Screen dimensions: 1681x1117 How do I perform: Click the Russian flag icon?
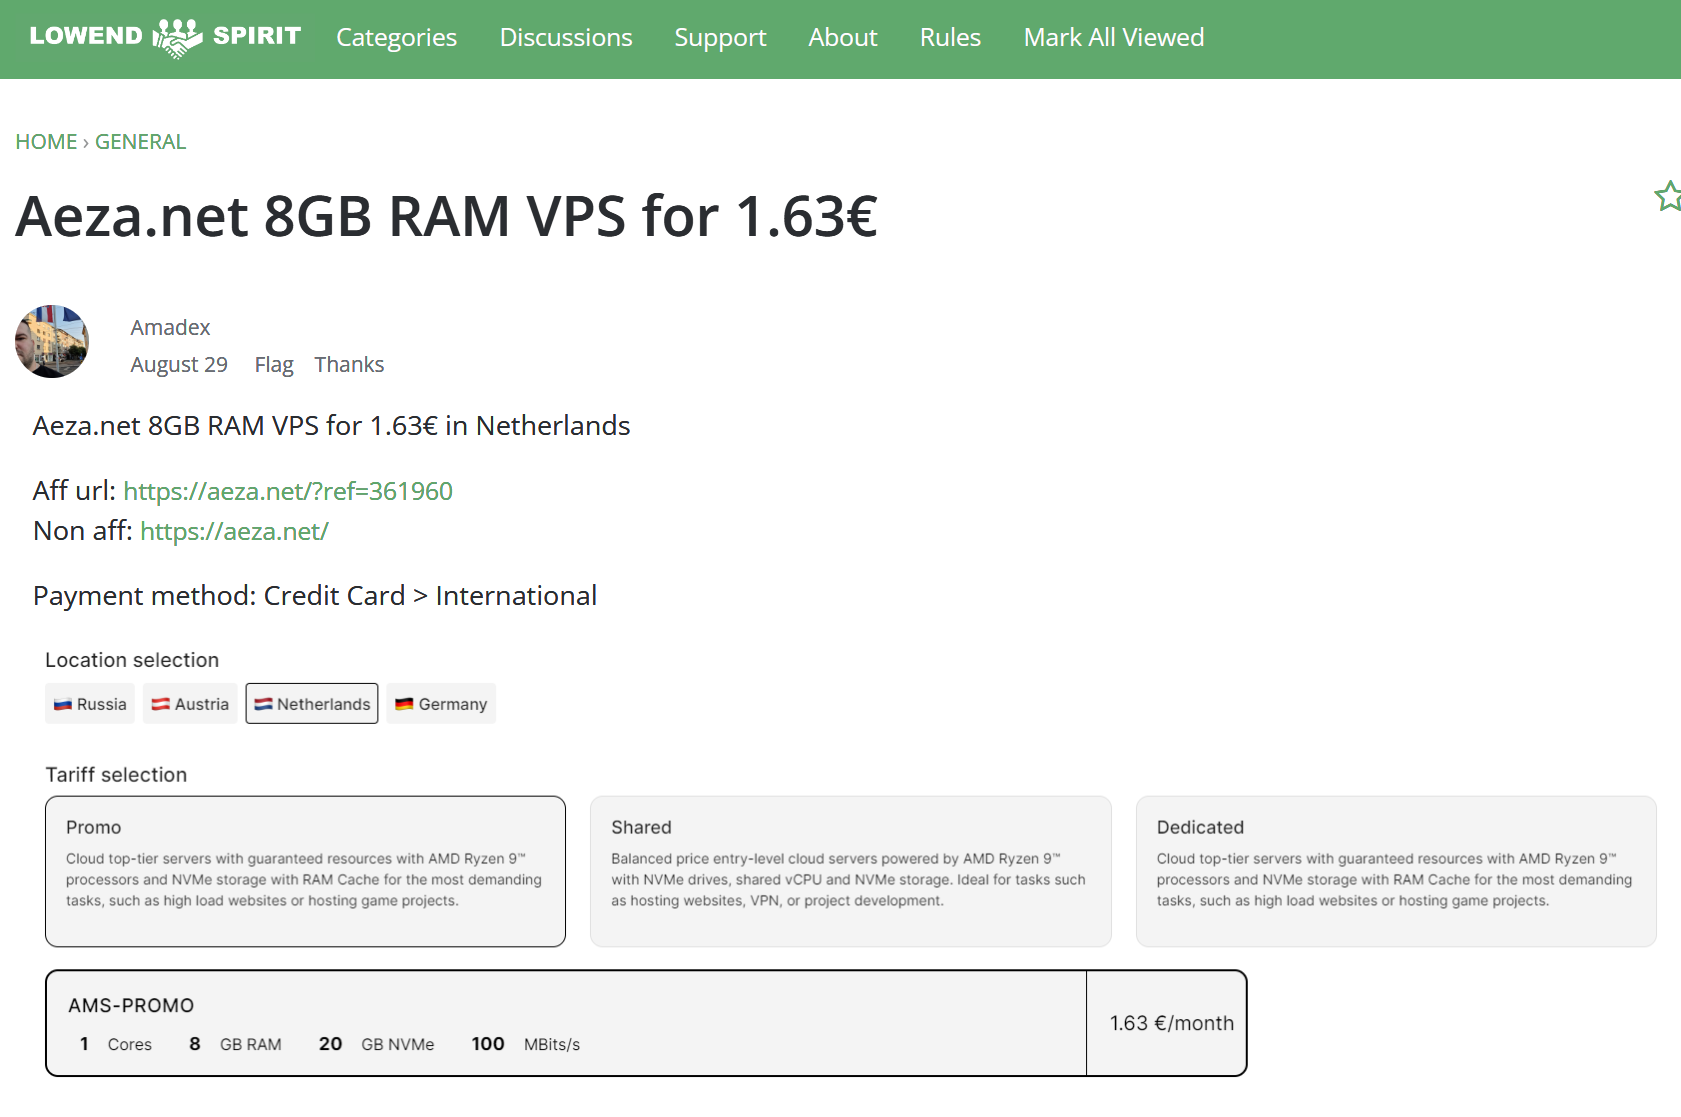pyautogui.click(x=63, y=704)
